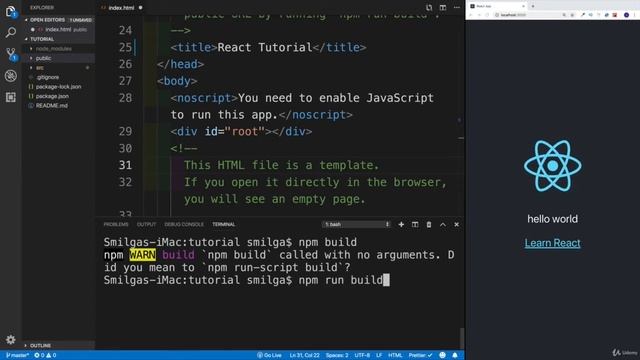640x360 pixels.
Task: Click the browser reload button
Action: click(487, 15)
